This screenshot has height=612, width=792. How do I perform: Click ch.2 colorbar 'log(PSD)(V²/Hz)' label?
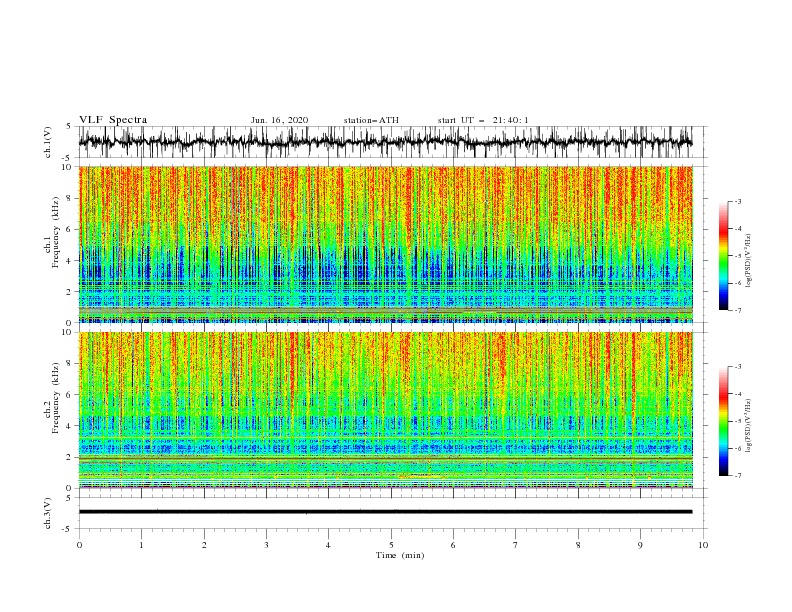point(749,425)
